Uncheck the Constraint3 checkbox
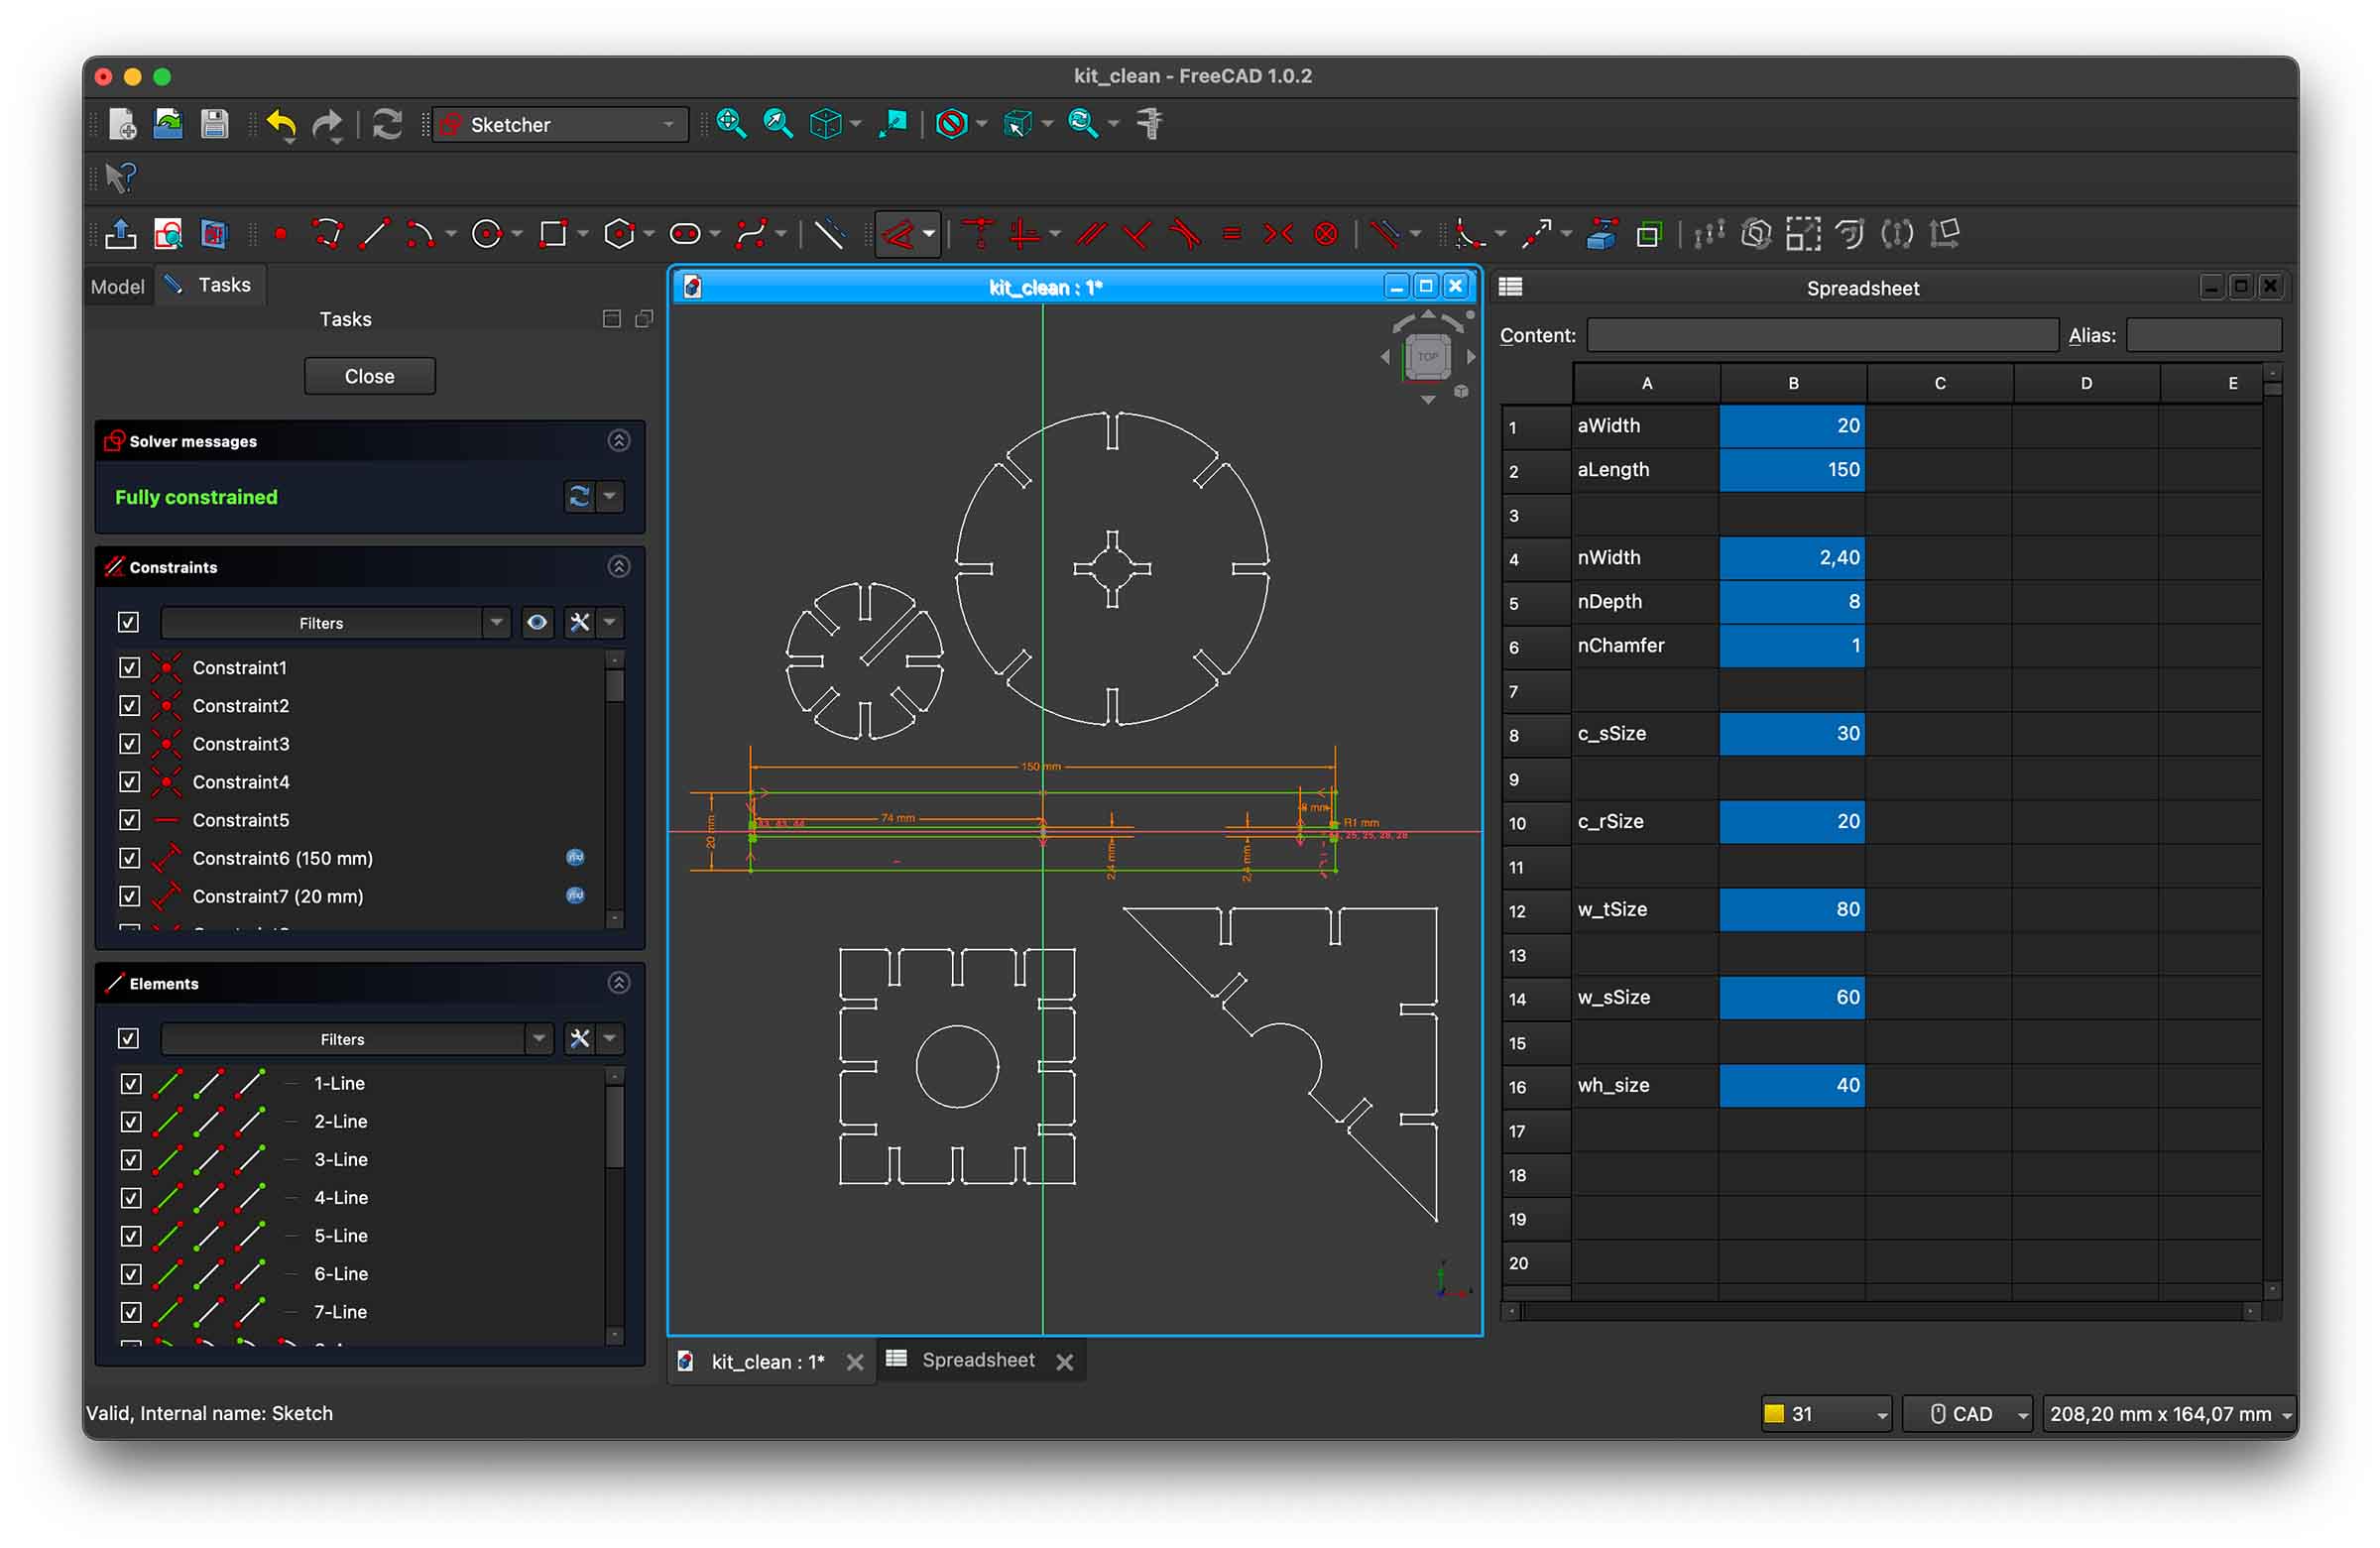 point(129,744)
